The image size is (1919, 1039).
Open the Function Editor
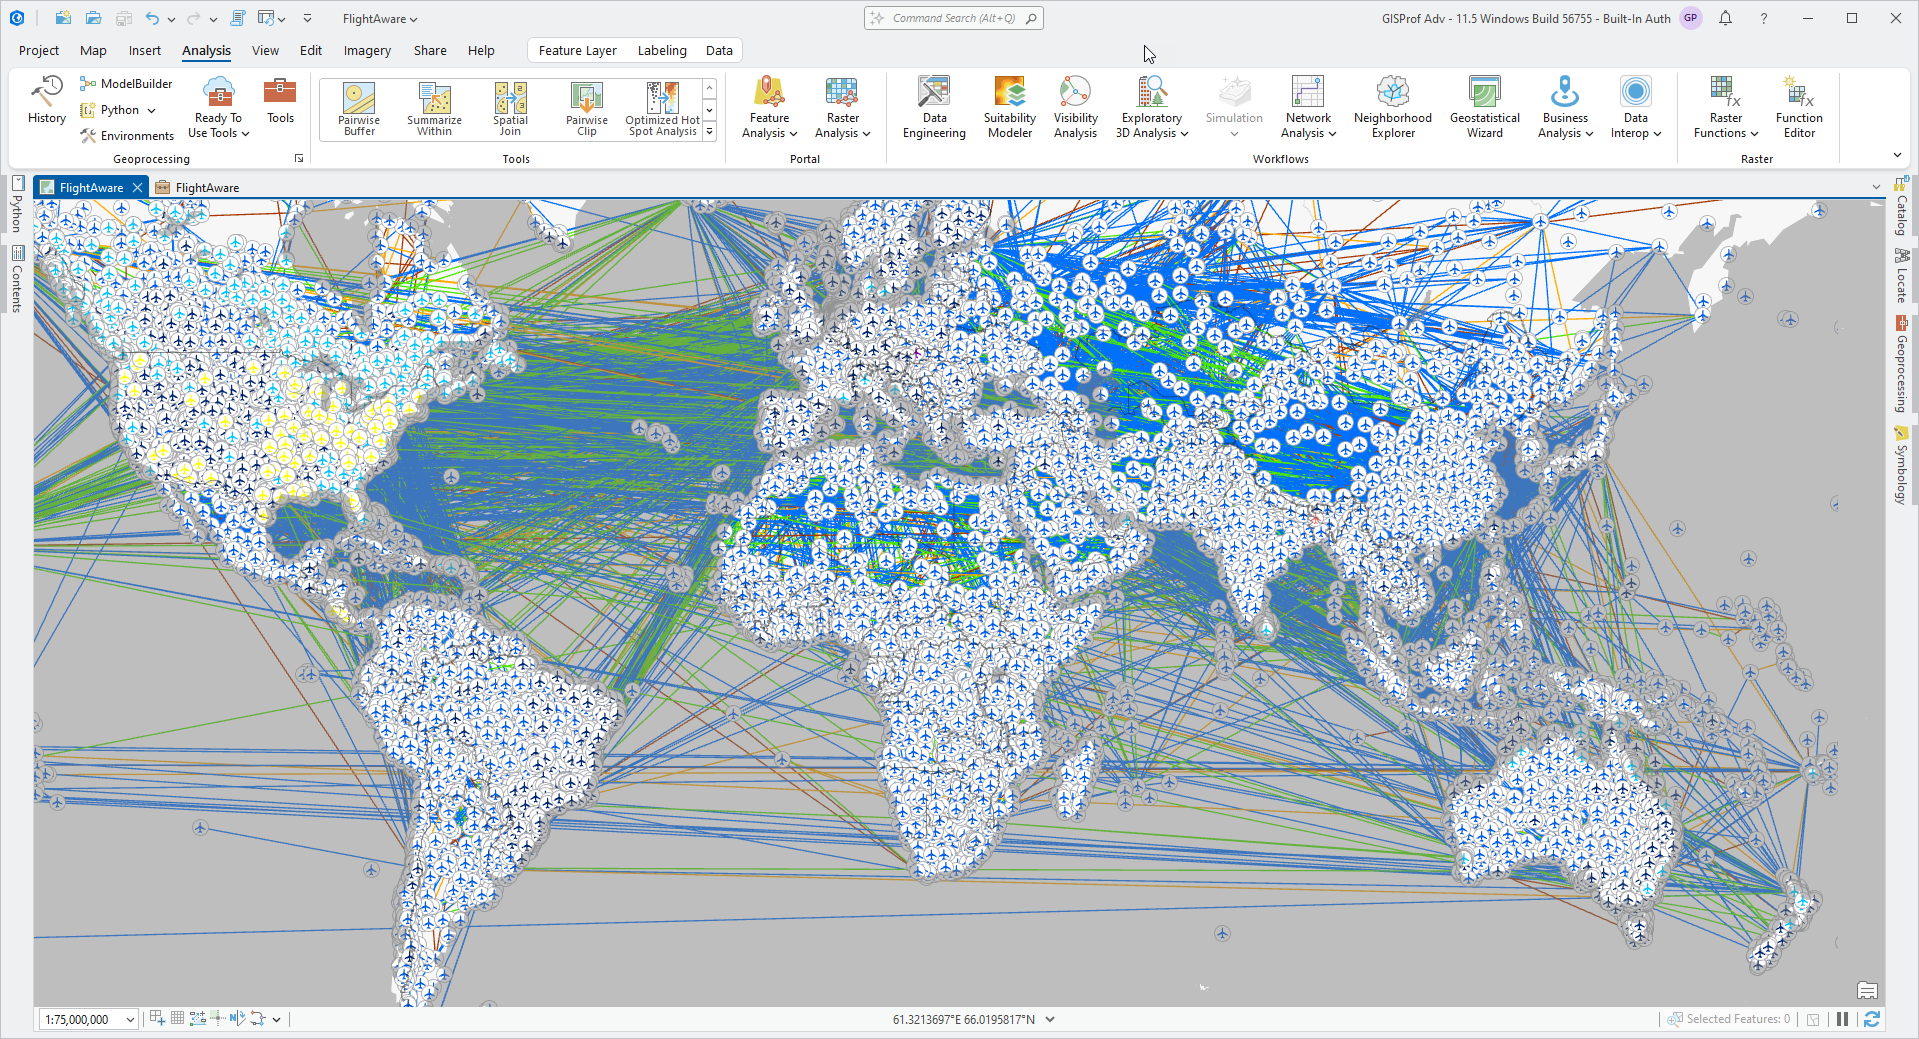[x=1798, y=107]
